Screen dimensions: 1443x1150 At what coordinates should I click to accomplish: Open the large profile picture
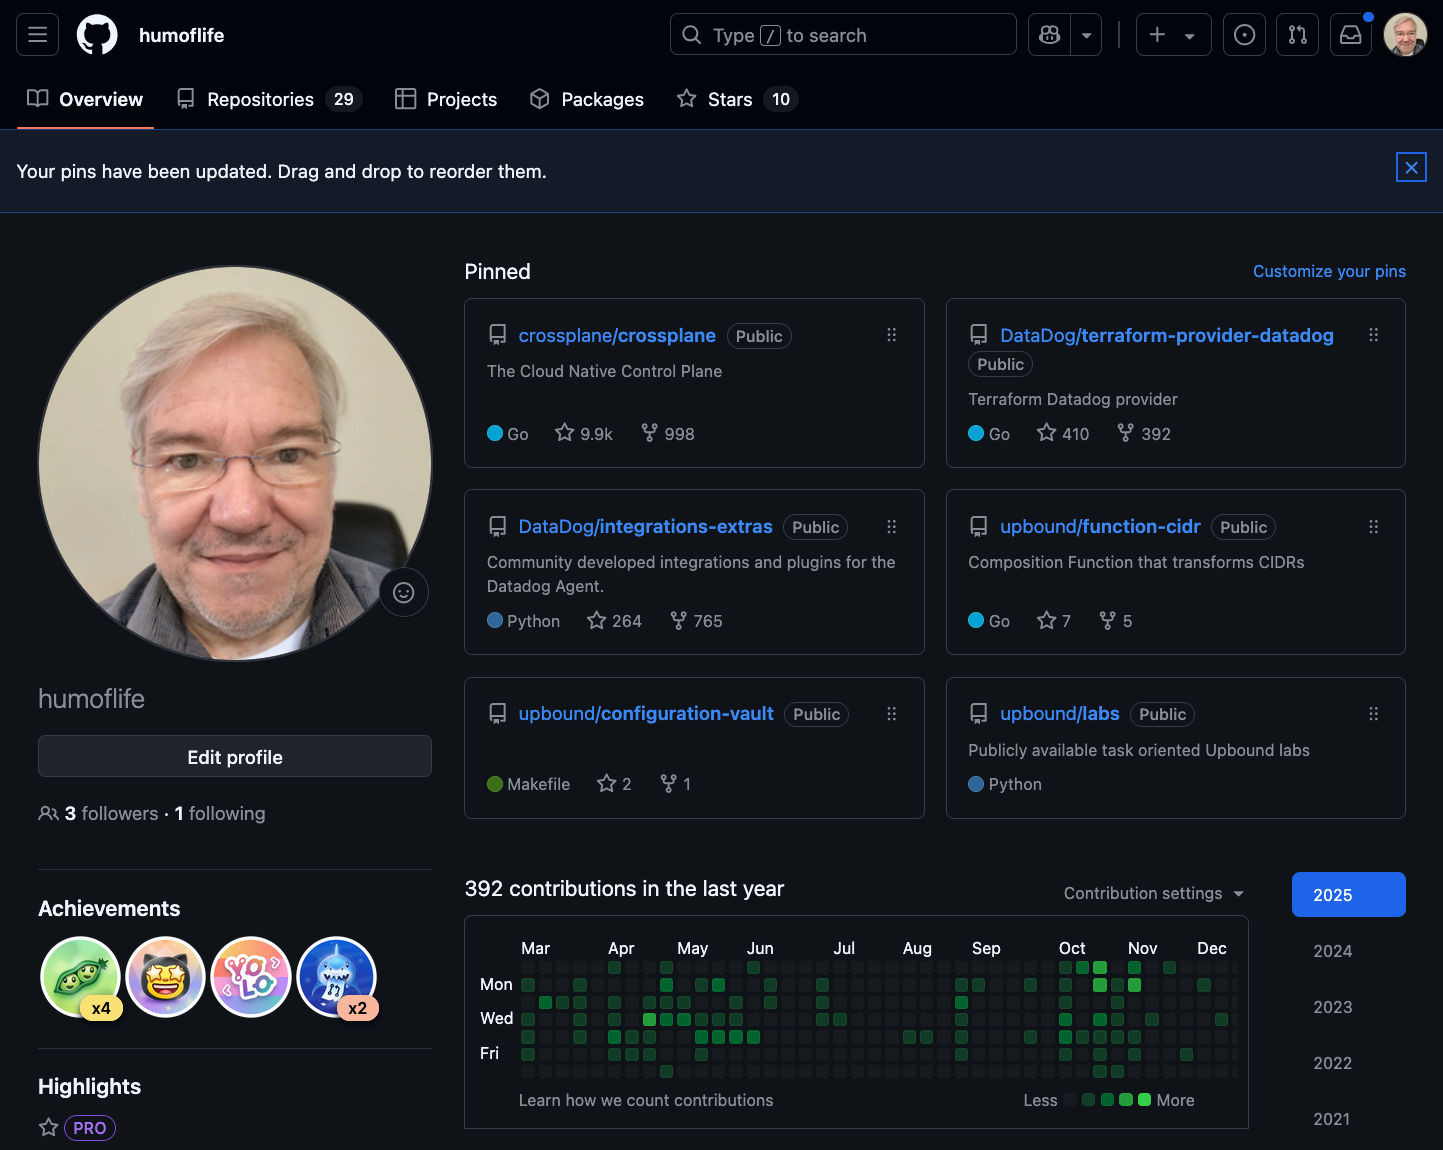(235, 463)
